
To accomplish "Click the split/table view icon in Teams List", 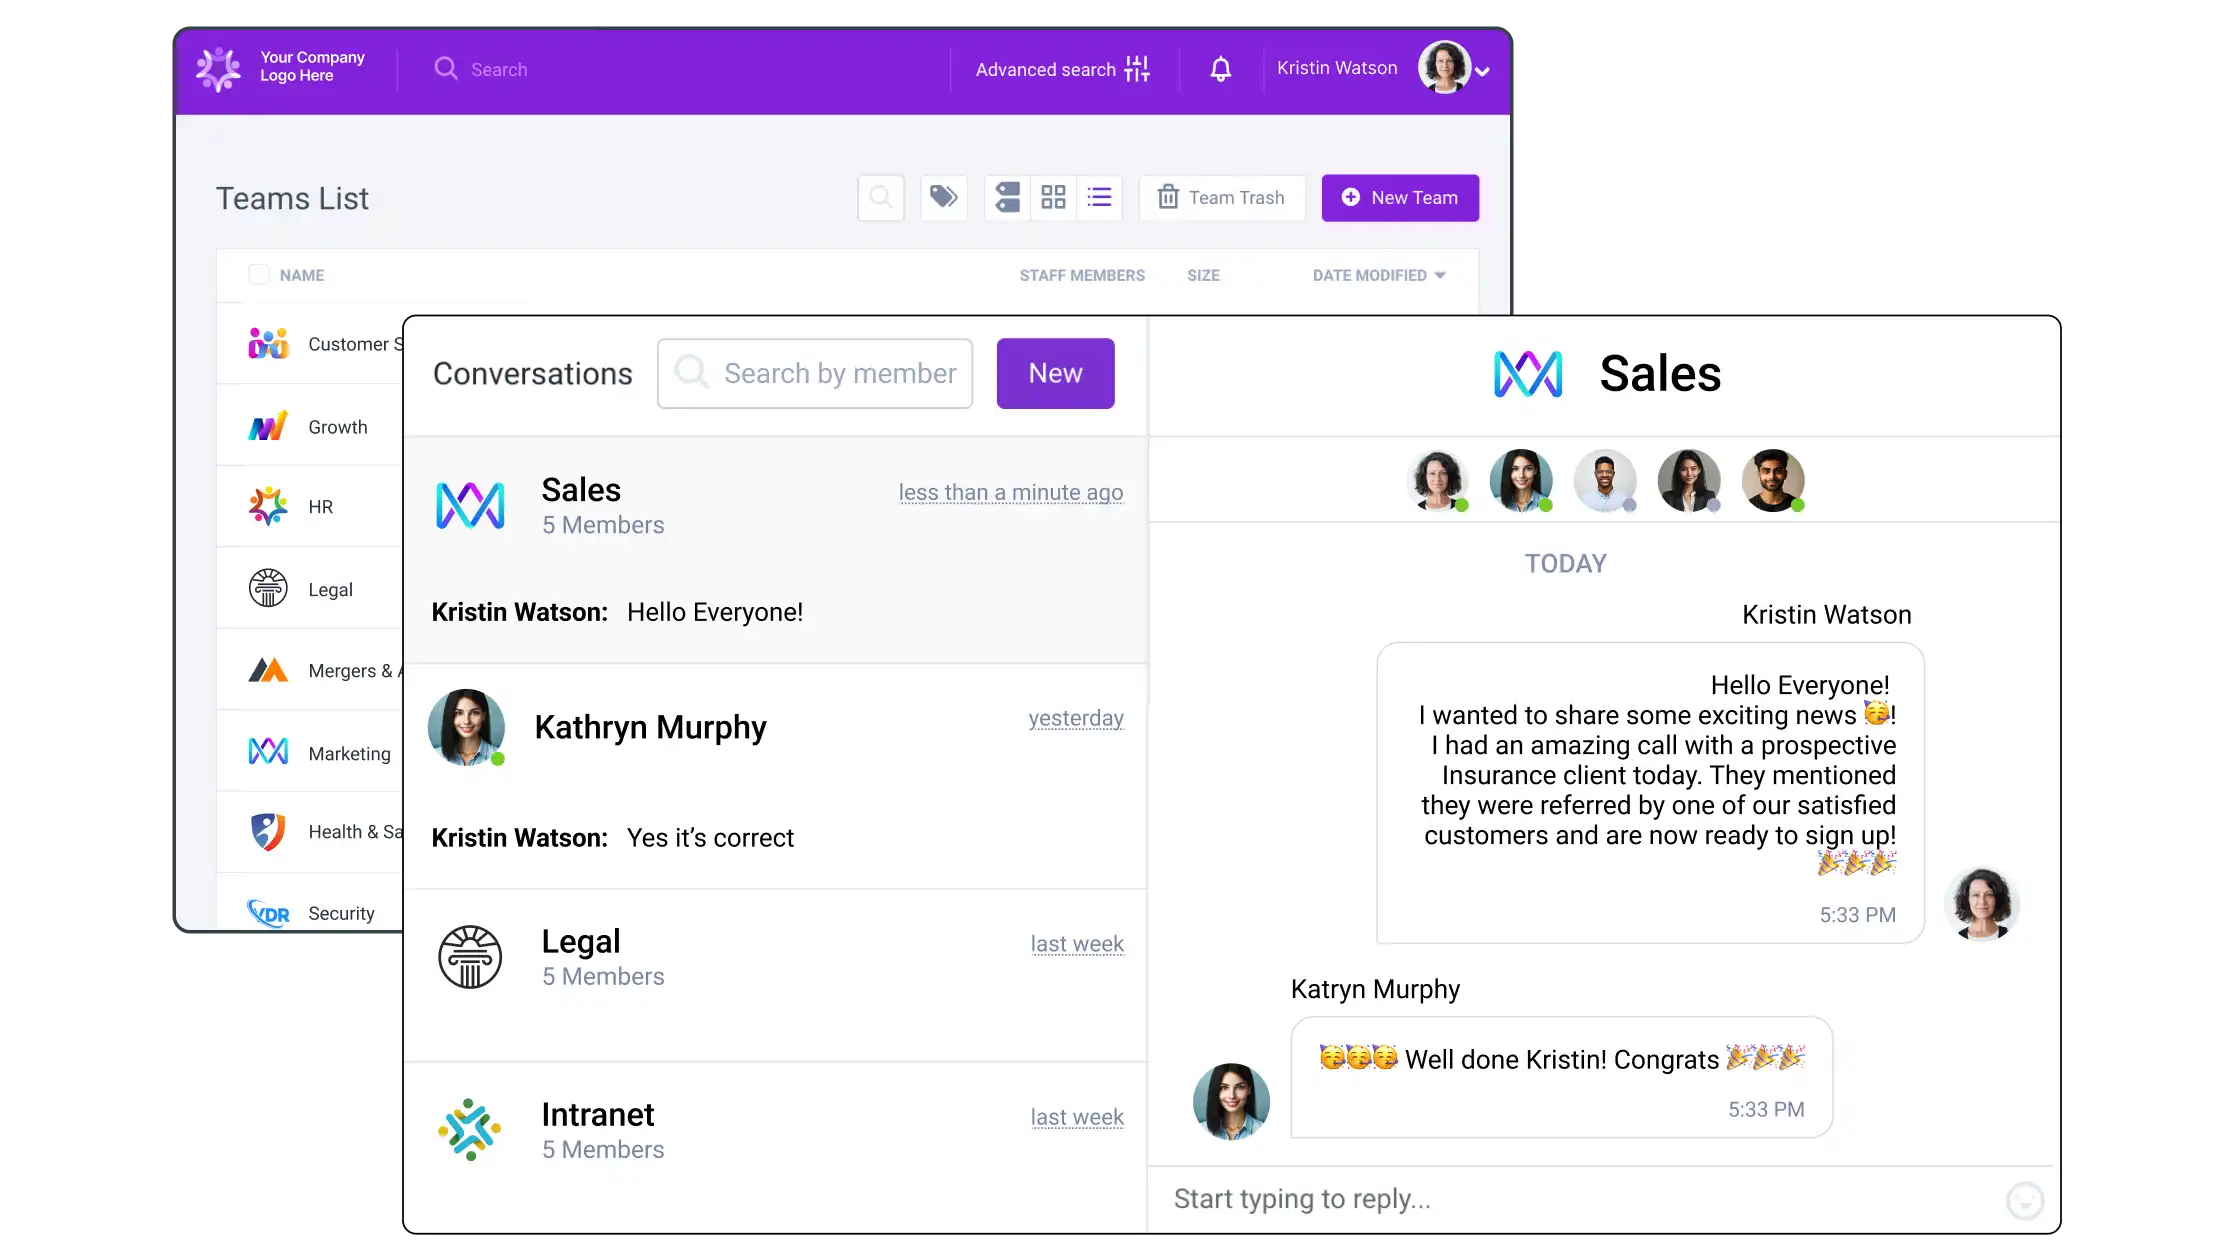I will (x=1008, y=197).
